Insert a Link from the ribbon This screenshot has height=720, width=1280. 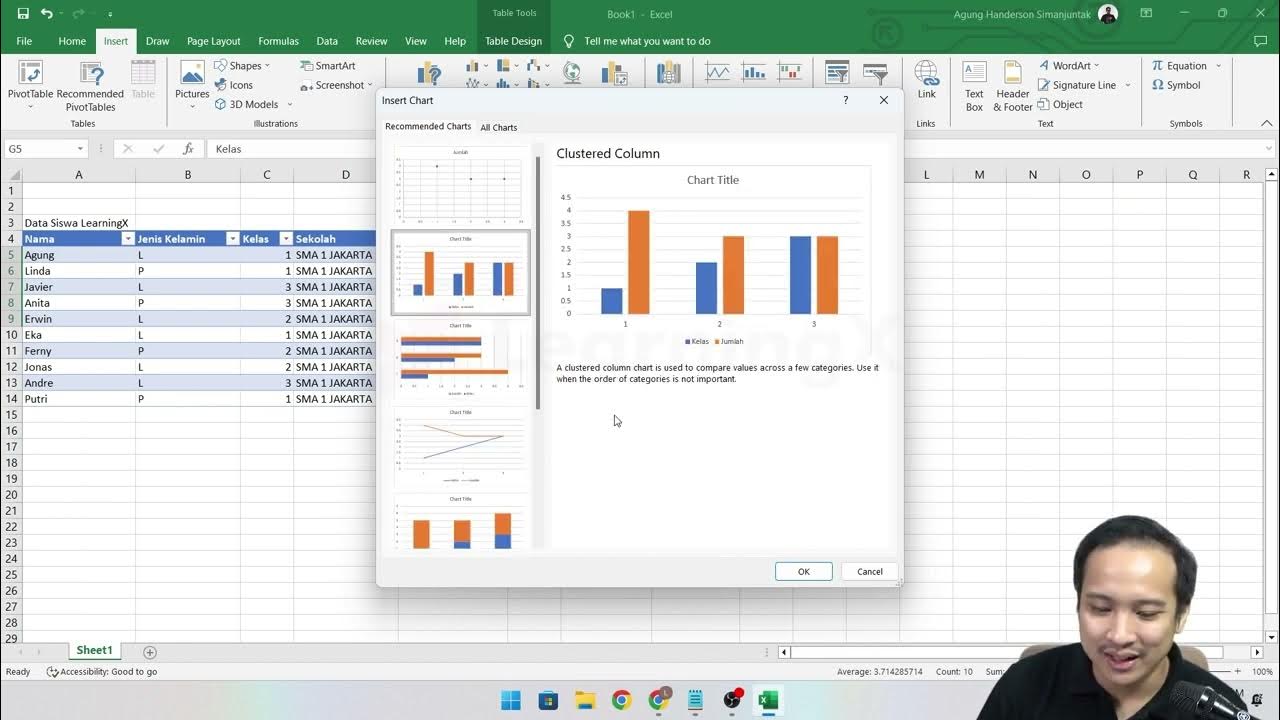point(927,80)
